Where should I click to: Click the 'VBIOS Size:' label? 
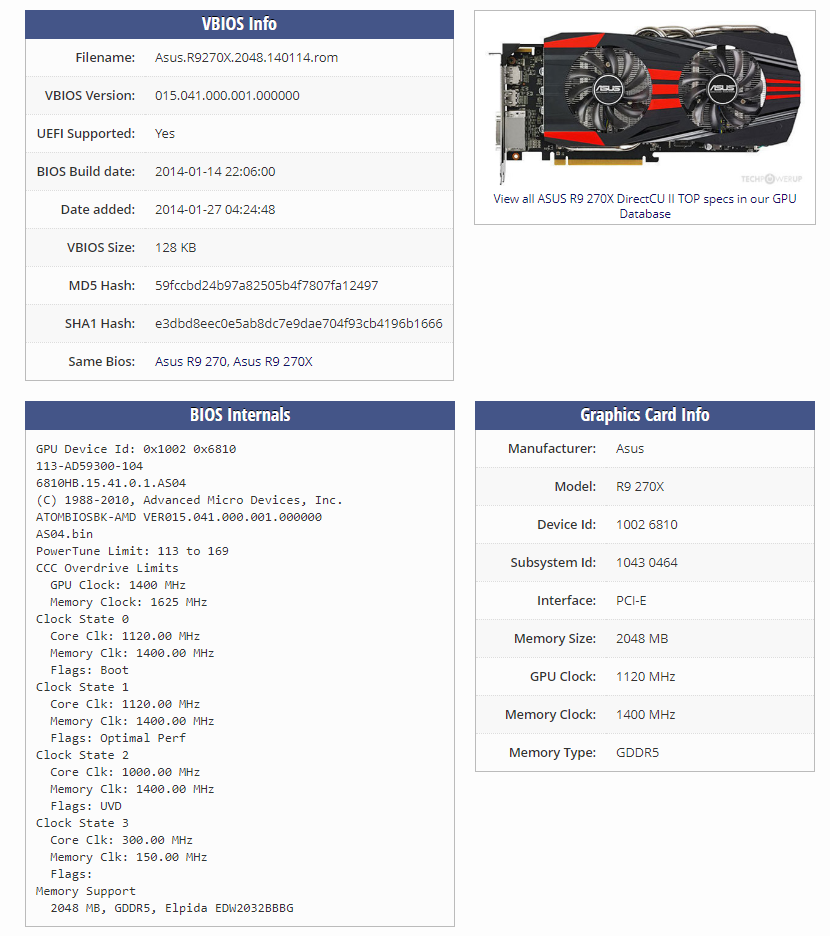101,248
